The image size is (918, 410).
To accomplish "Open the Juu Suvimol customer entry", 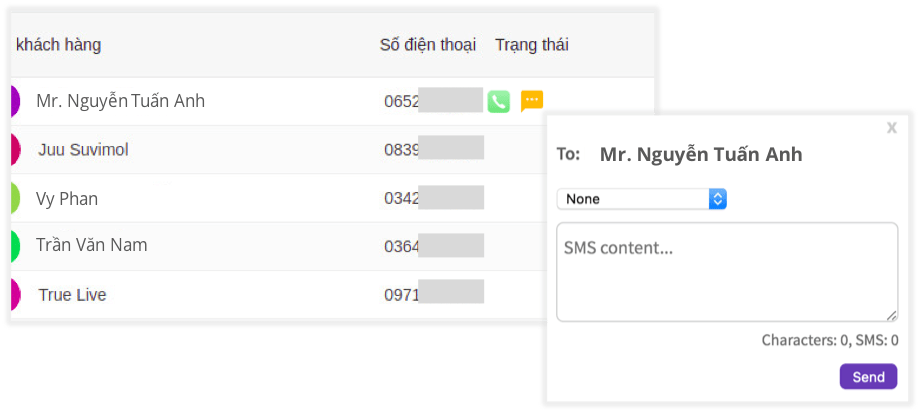I will pos(83,151).
